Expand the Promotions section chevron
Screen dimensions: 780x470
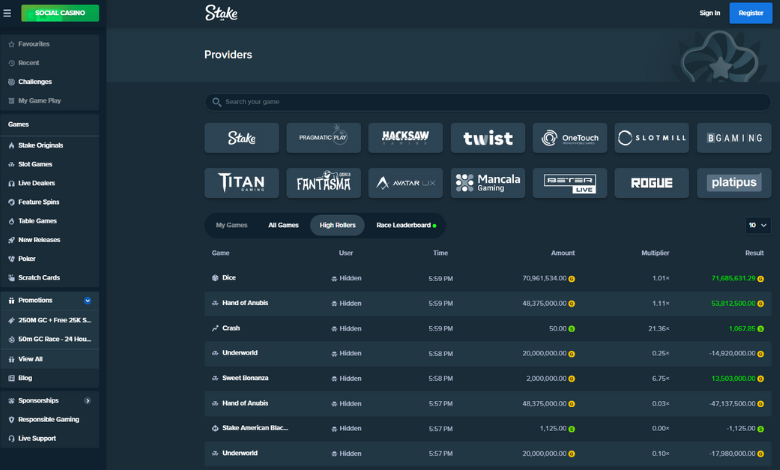point(87,300)
